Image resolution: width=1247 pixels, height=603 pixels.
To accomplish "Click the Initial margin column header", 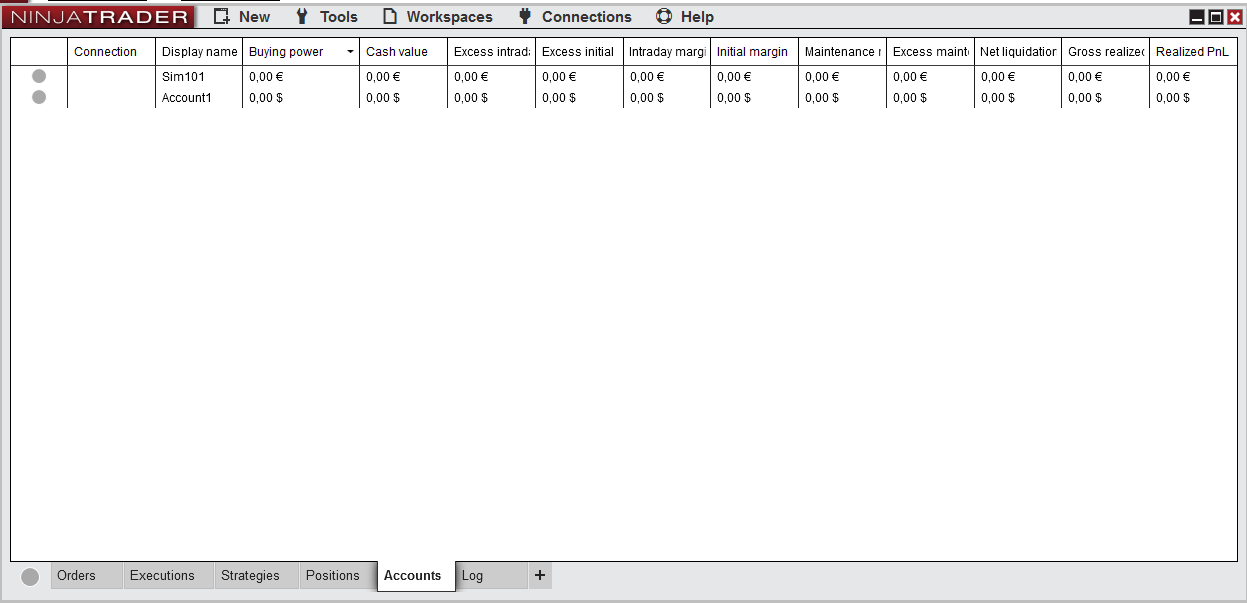I will tap(754, 52).
